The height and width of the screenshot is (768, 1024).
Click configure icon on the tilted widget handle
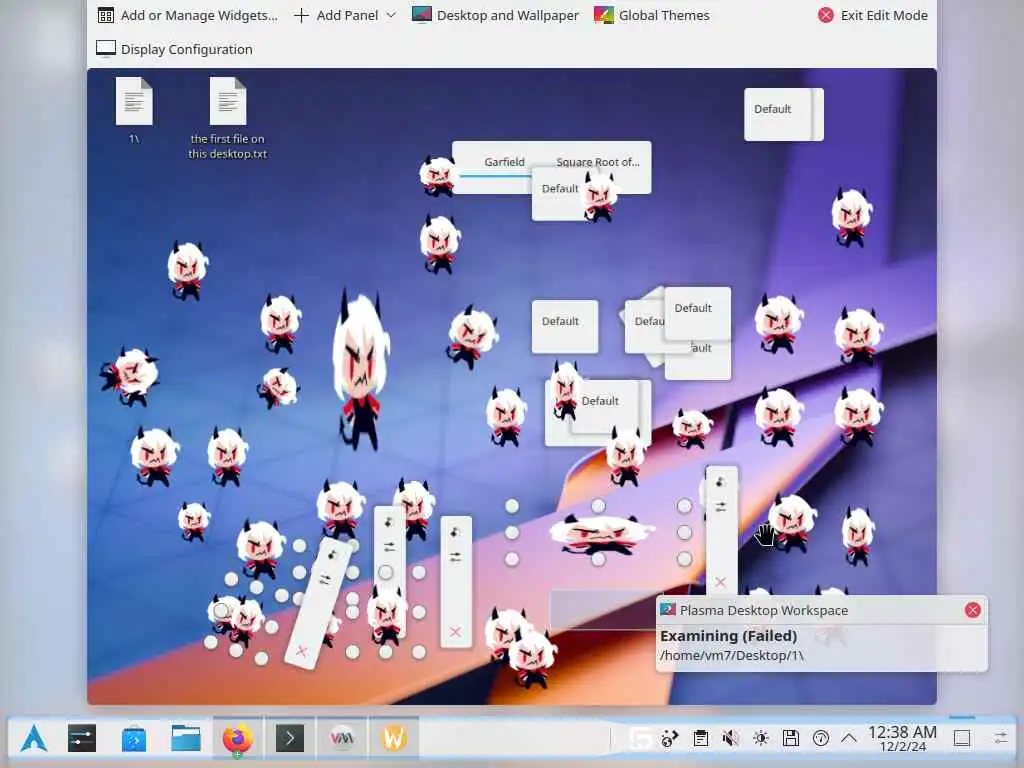(325, 579)
